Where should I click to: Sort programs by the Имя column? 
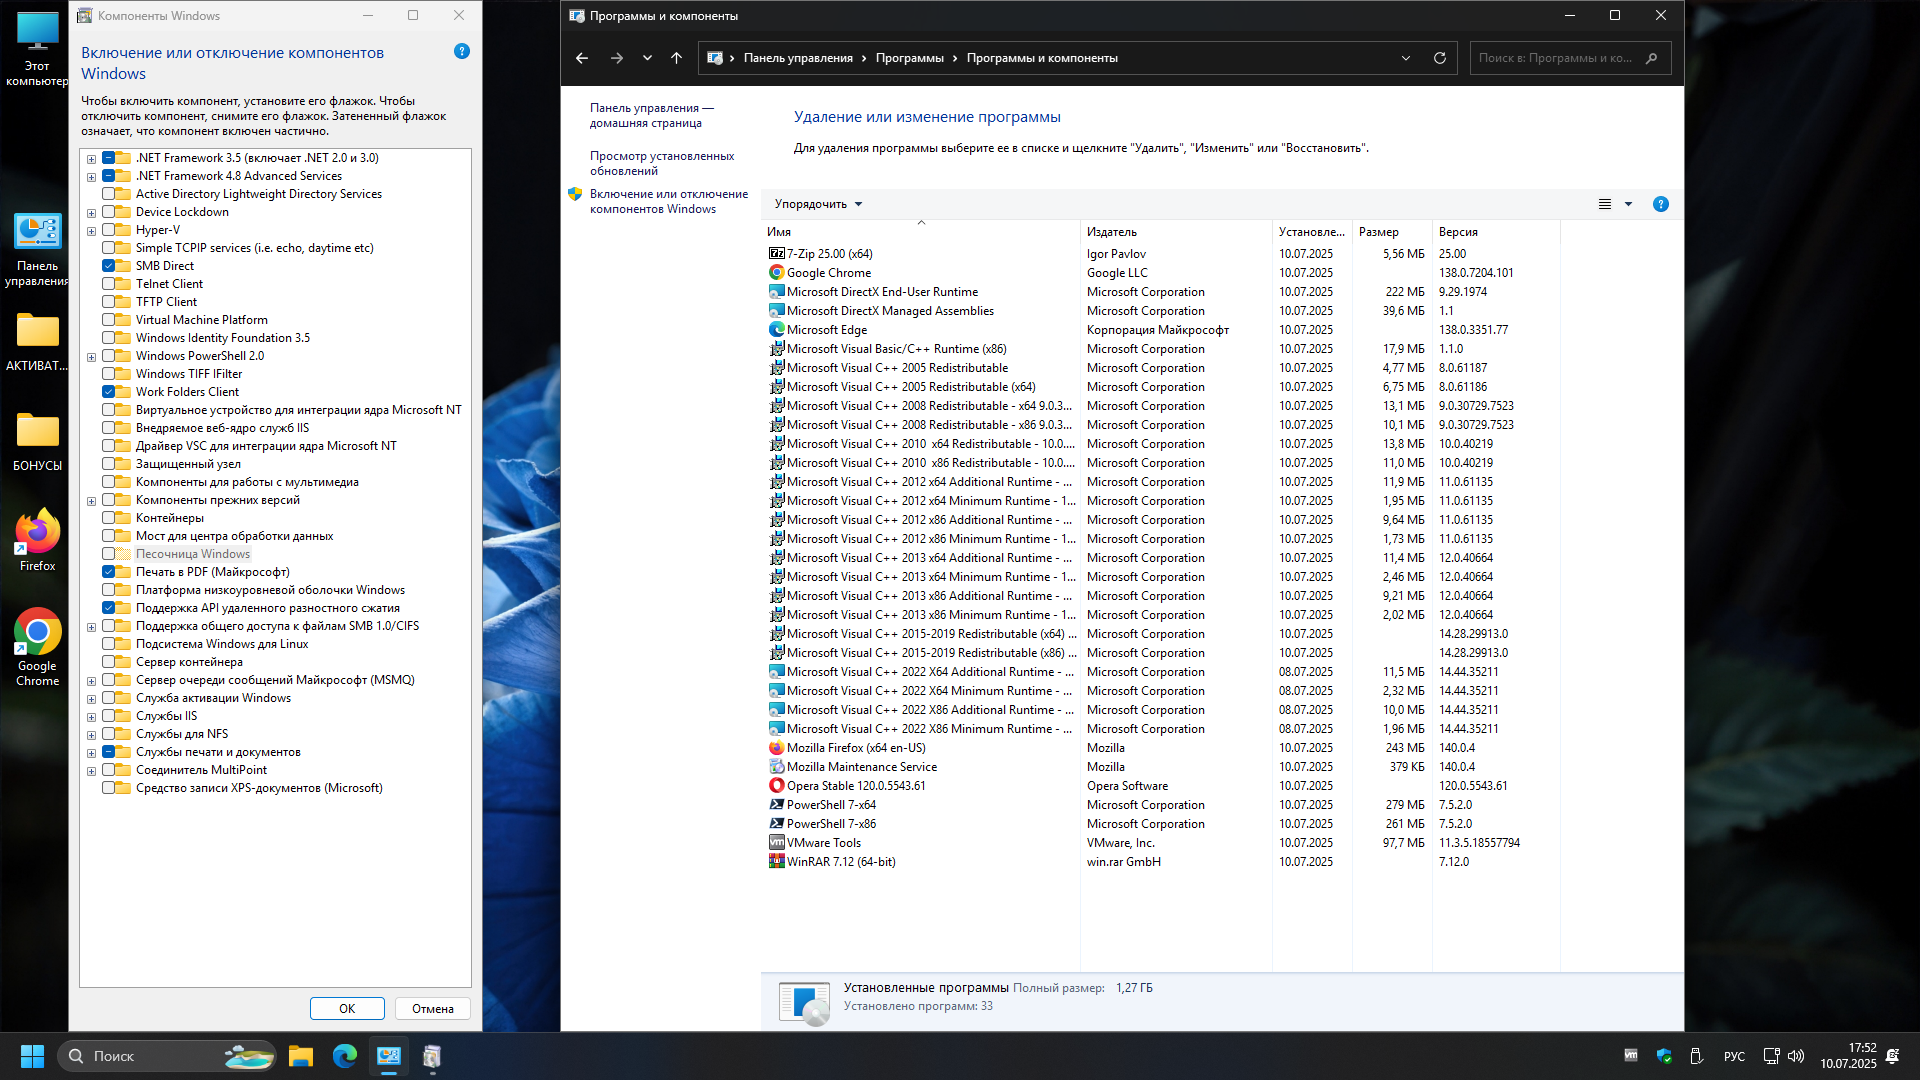921,232
